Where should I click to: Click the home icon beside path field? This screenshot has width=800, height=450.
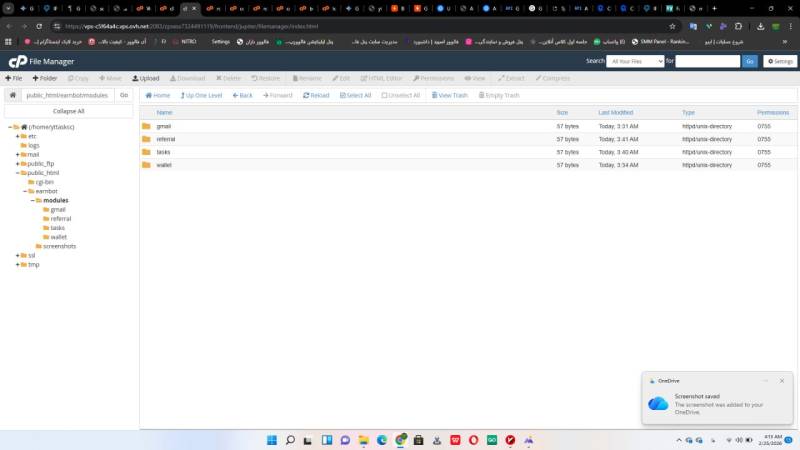click(13, 95)
